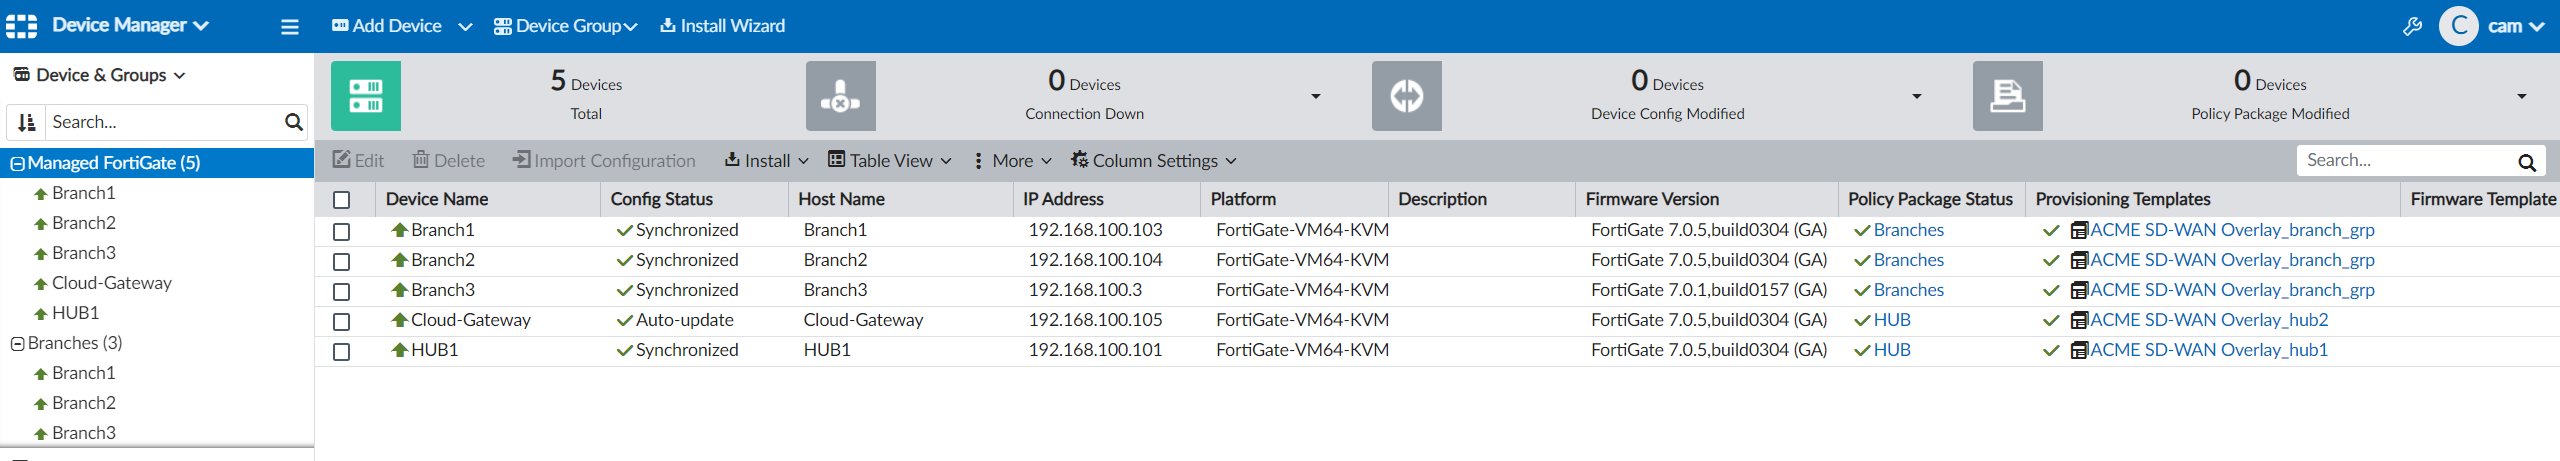Click Import Configuration button
2560x461 pixels.
(604, 160)
